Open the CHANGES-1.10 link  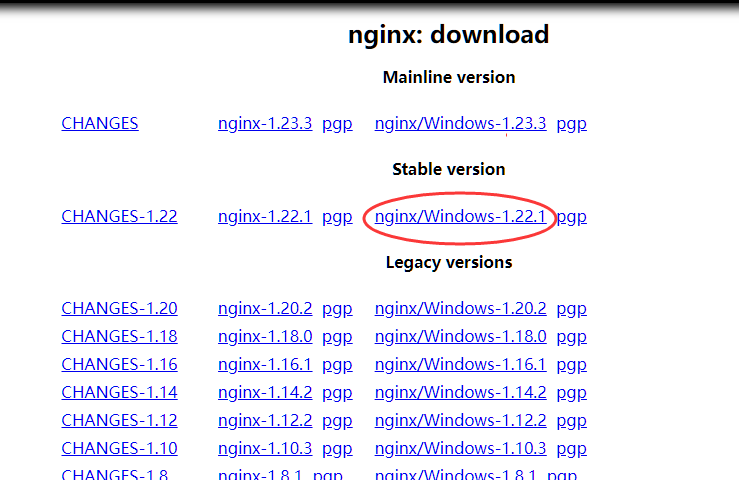point(119,448)
